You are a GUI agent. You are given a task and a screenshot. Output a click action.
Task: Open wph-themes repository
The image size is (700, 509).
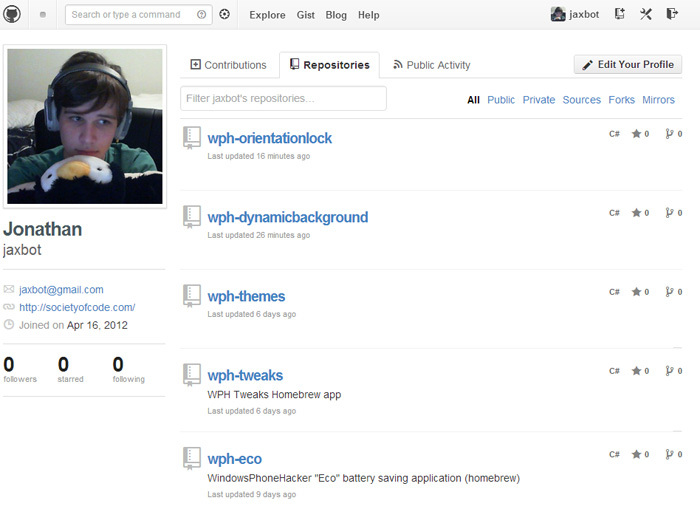pyautogui.click(x=246, y=296)
